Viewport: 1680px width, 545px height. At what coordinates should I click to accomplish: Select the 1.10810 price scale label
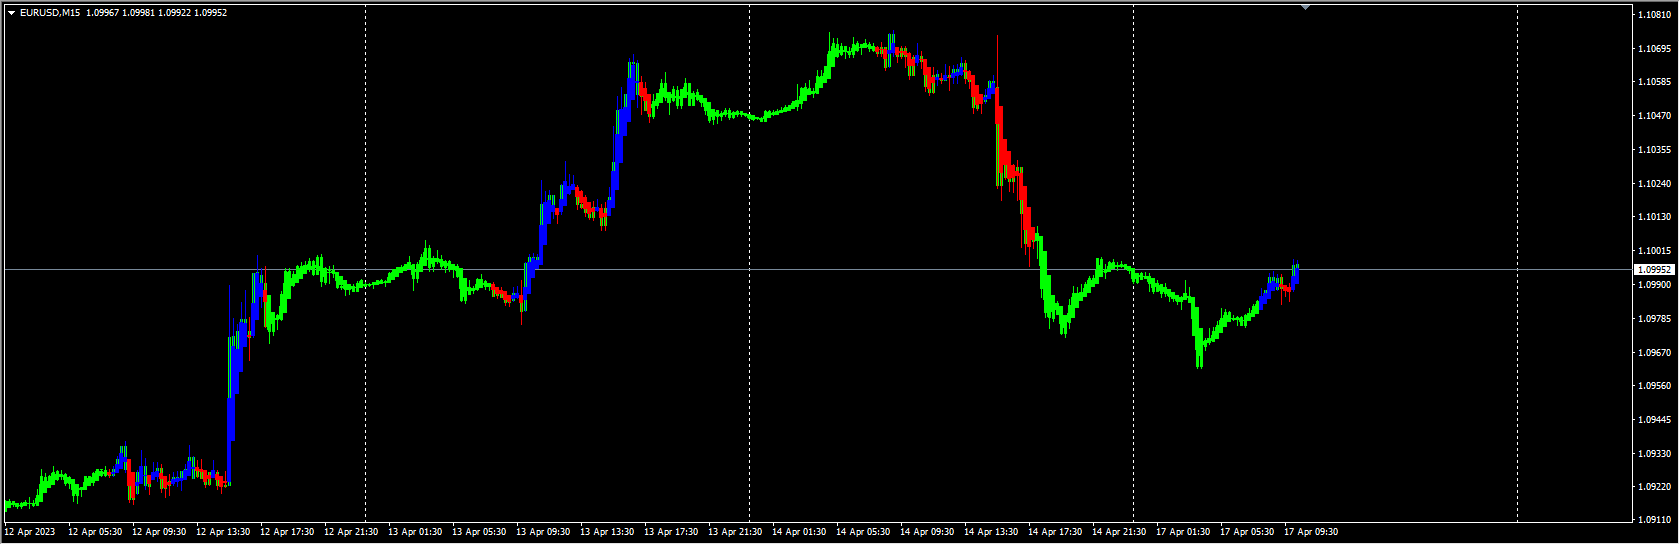tap(1655, 14)
